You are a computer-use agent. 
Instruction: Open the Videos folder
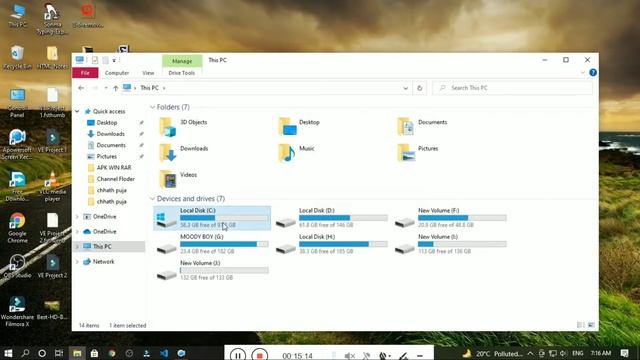[x=178, y=179]
